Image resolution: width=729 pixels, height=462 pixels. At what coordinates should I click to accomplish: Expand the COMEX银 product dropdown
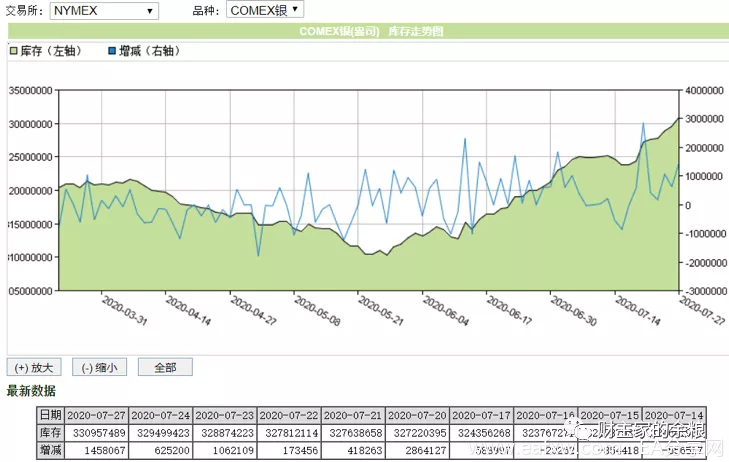[x=265, y=10]
